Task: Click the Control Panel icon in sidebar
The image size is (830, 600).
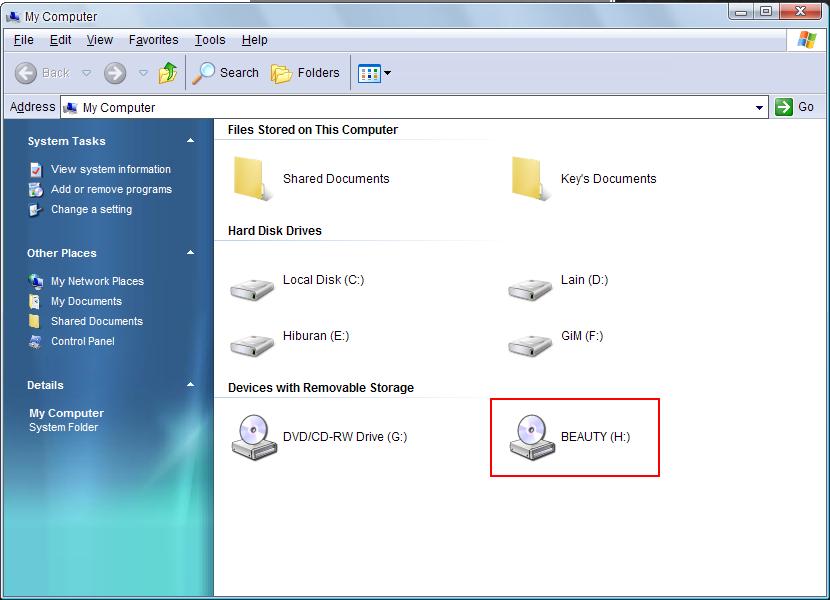Action: click(36, 342)
